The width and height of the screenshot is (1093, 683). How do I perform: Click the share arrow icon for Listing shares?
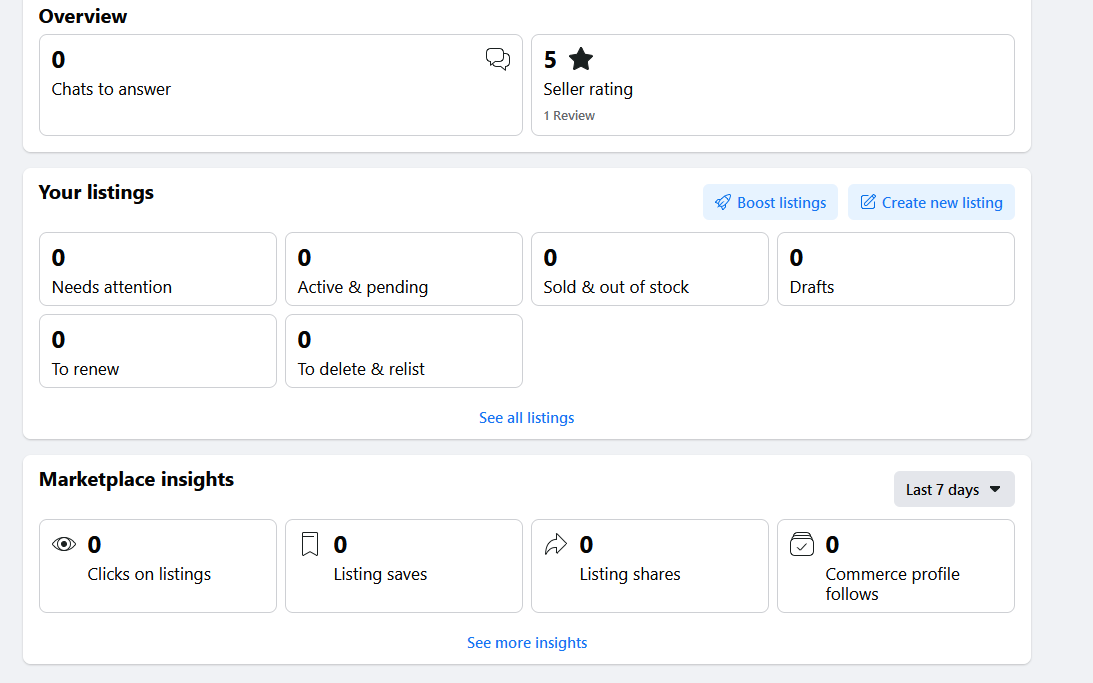555,545
